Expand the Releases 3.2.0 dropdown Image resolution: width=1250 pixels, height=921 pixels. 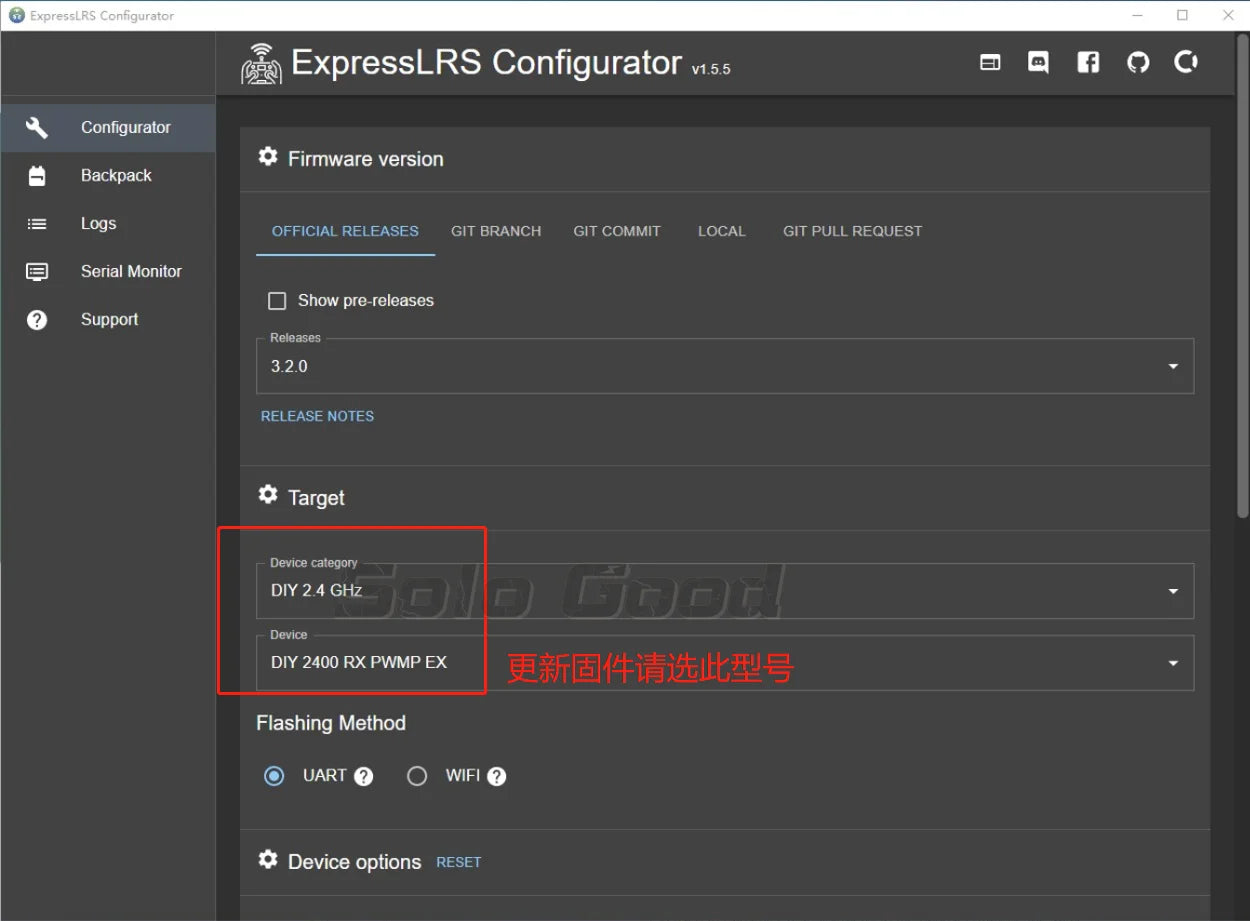[724, 366]
